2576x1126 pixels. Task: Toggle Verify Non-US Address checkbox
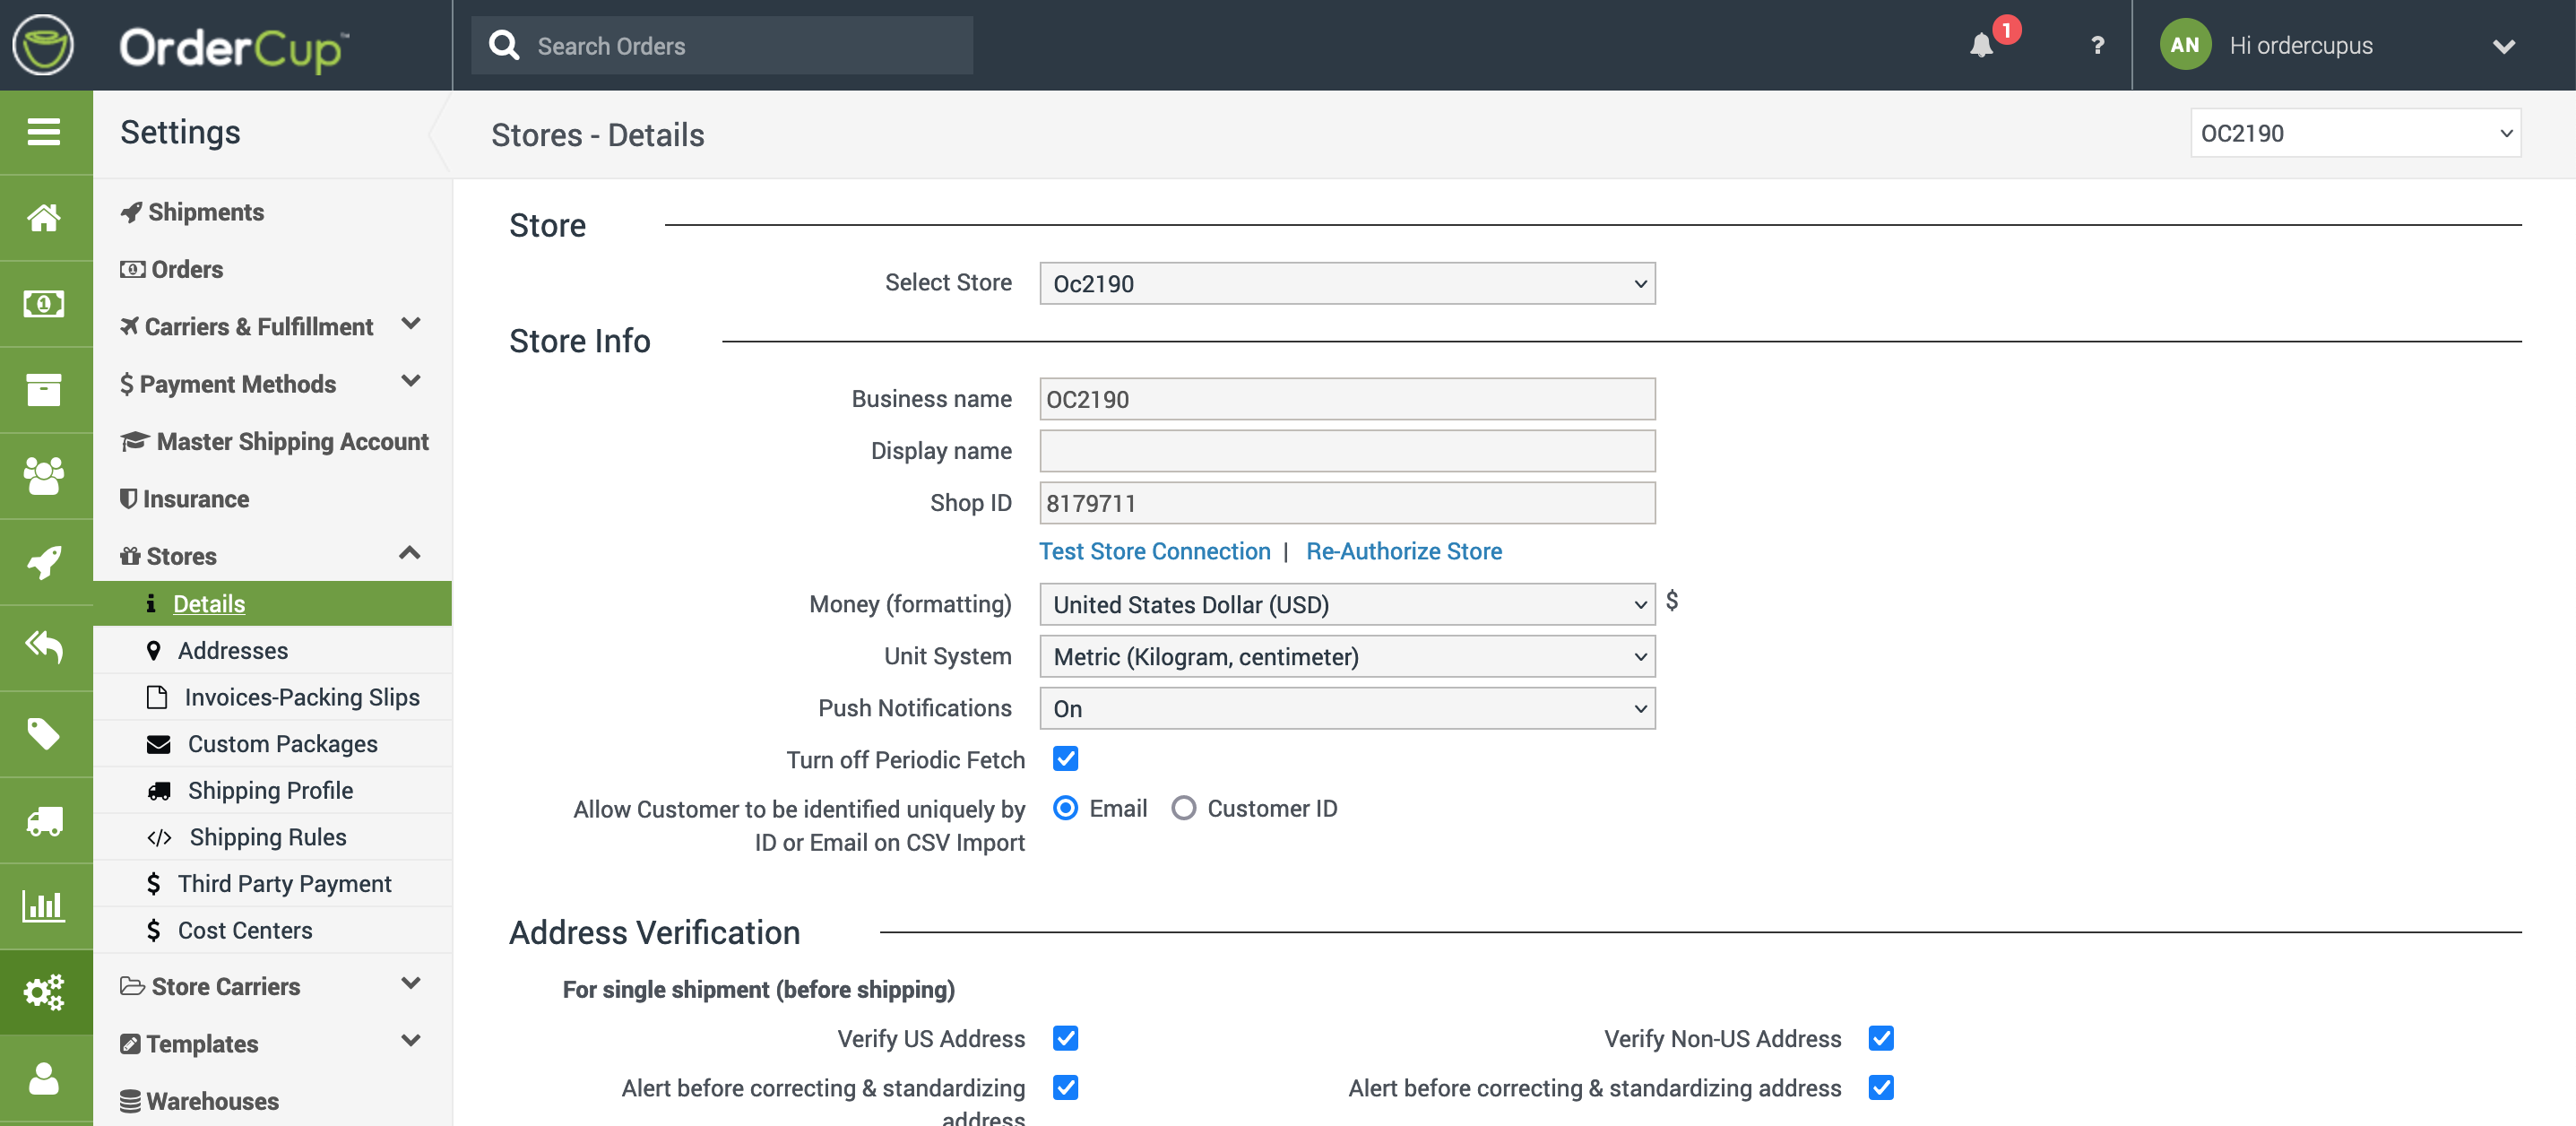[1880, 1038]
